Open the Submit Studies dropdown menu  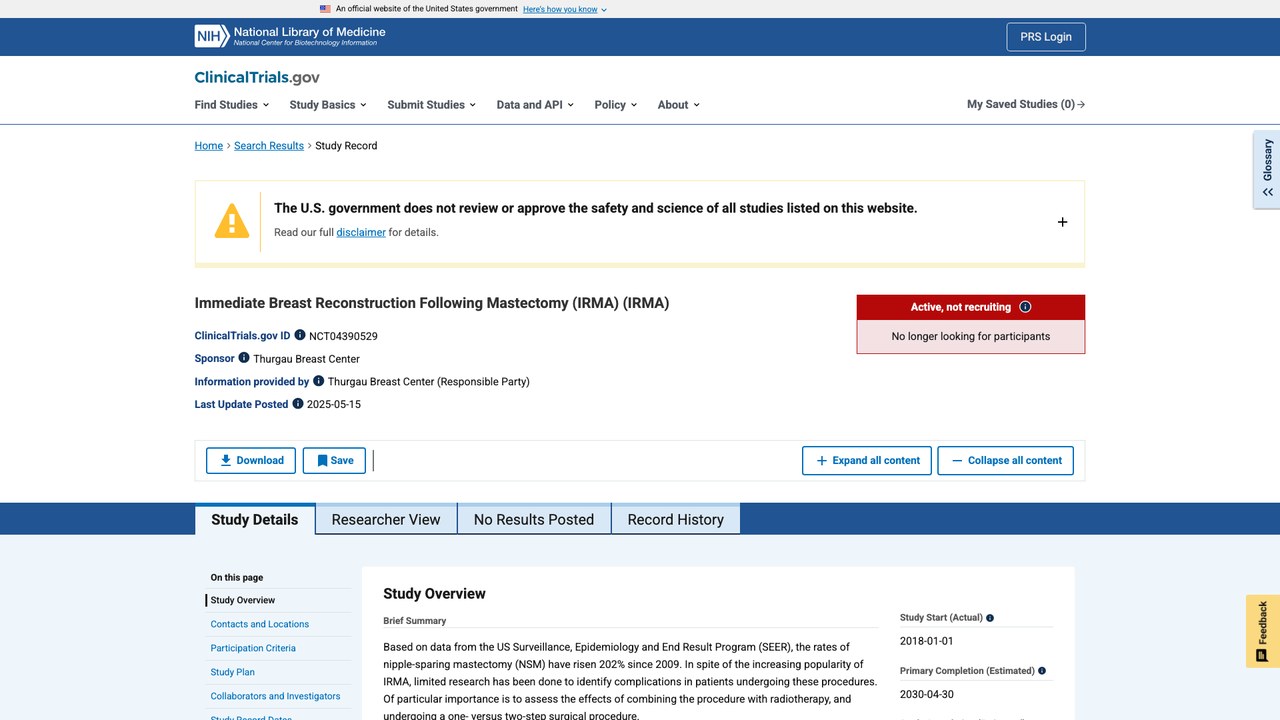[431, 104]
